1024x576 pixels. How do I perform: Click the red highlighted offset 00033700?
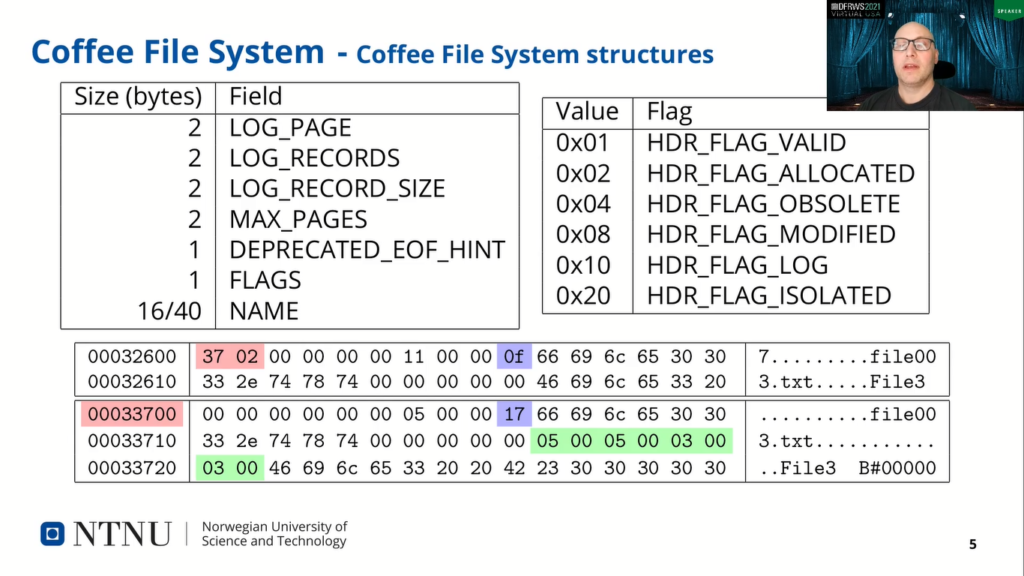[132, 414]
